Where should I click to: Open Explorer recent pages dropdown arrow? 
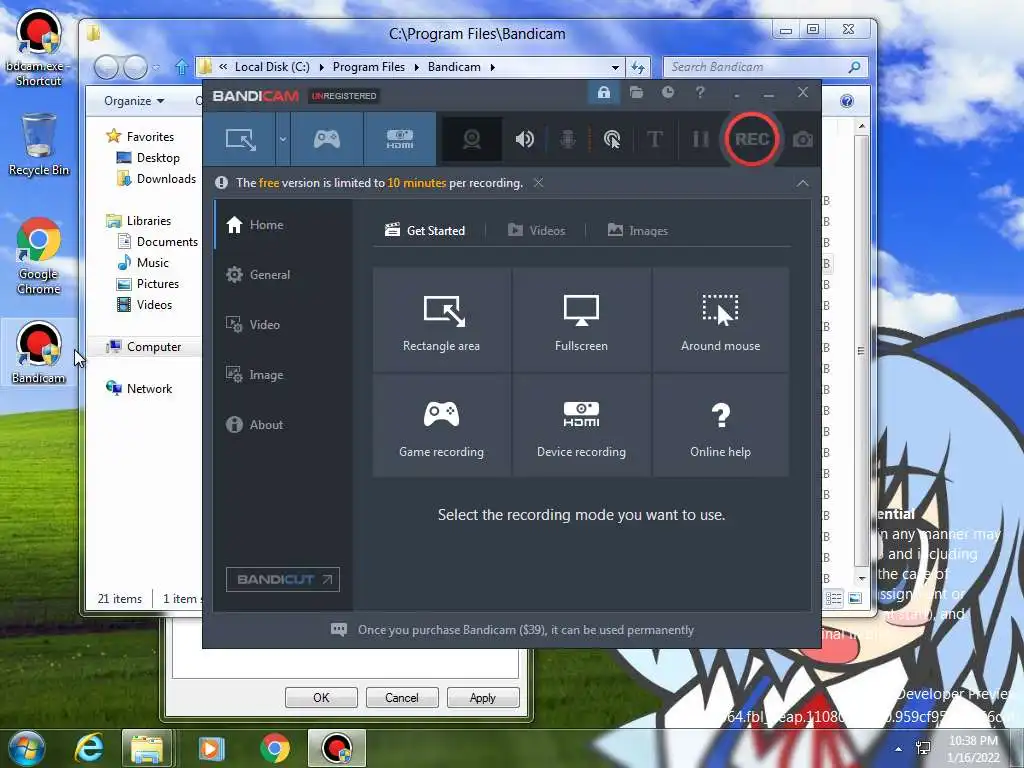tap(156, 67)
